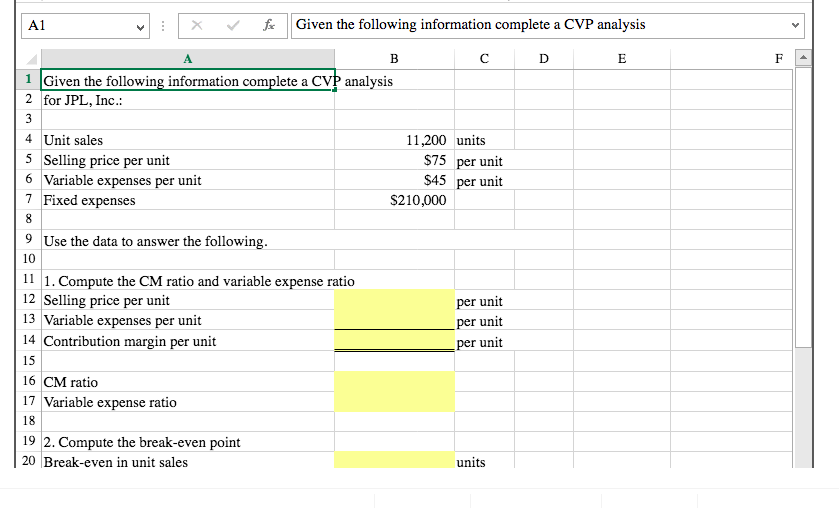The image size is (839, 508).
Task: Click 'Contribution margin per unit' cell
Action: tap(188, 341)
